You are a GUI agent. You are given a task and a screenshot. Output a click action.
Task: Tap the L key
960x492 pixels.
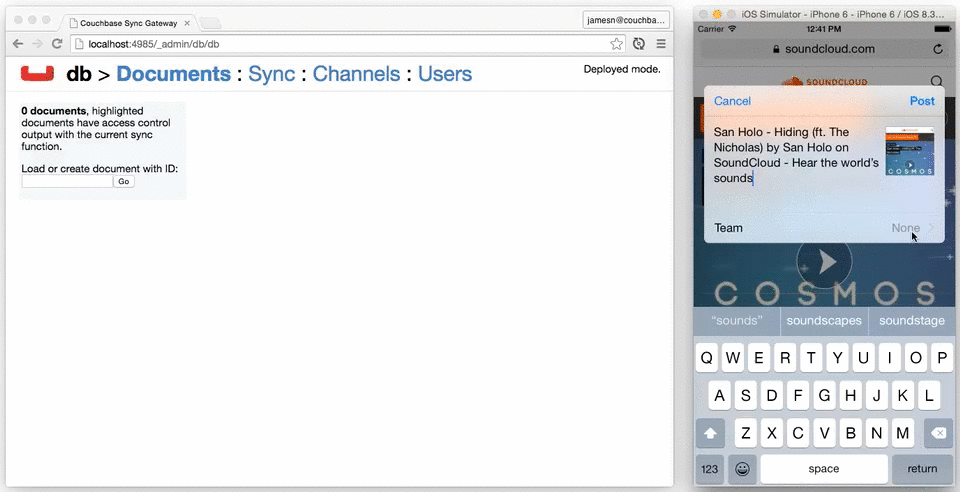pos(929,396)
